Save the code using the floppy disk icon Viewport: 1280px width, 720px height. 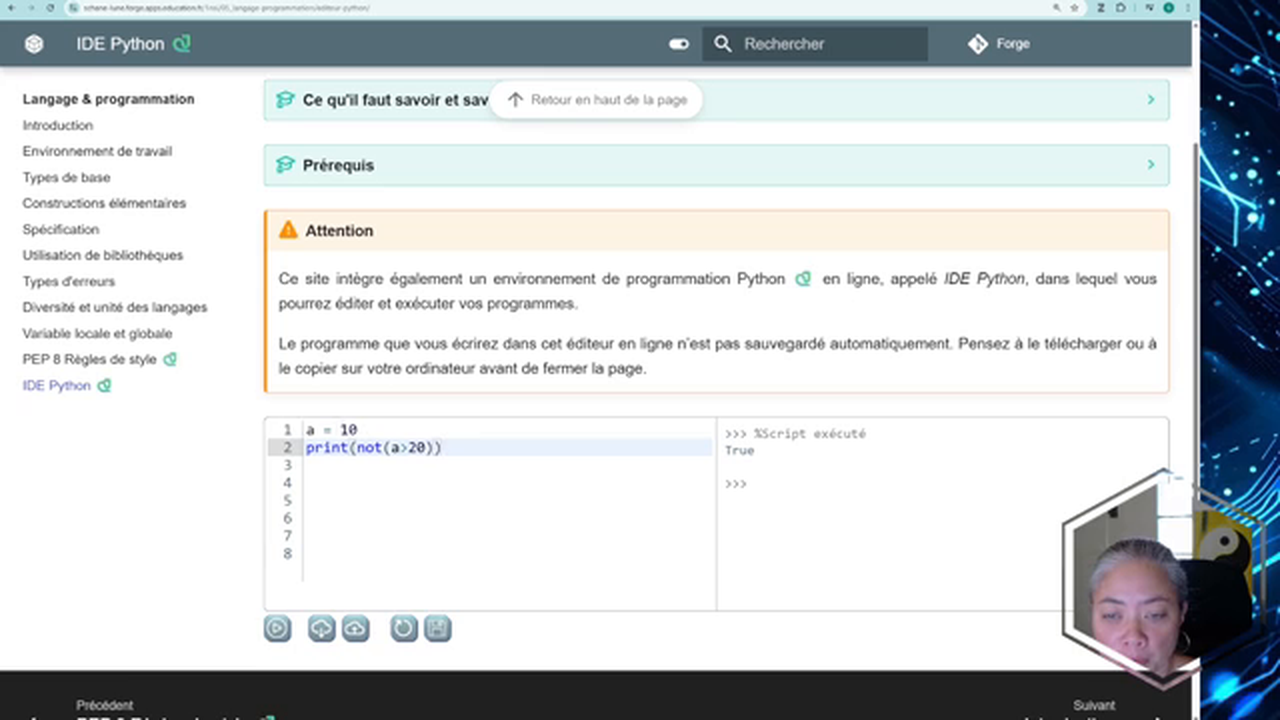(438, 628)
